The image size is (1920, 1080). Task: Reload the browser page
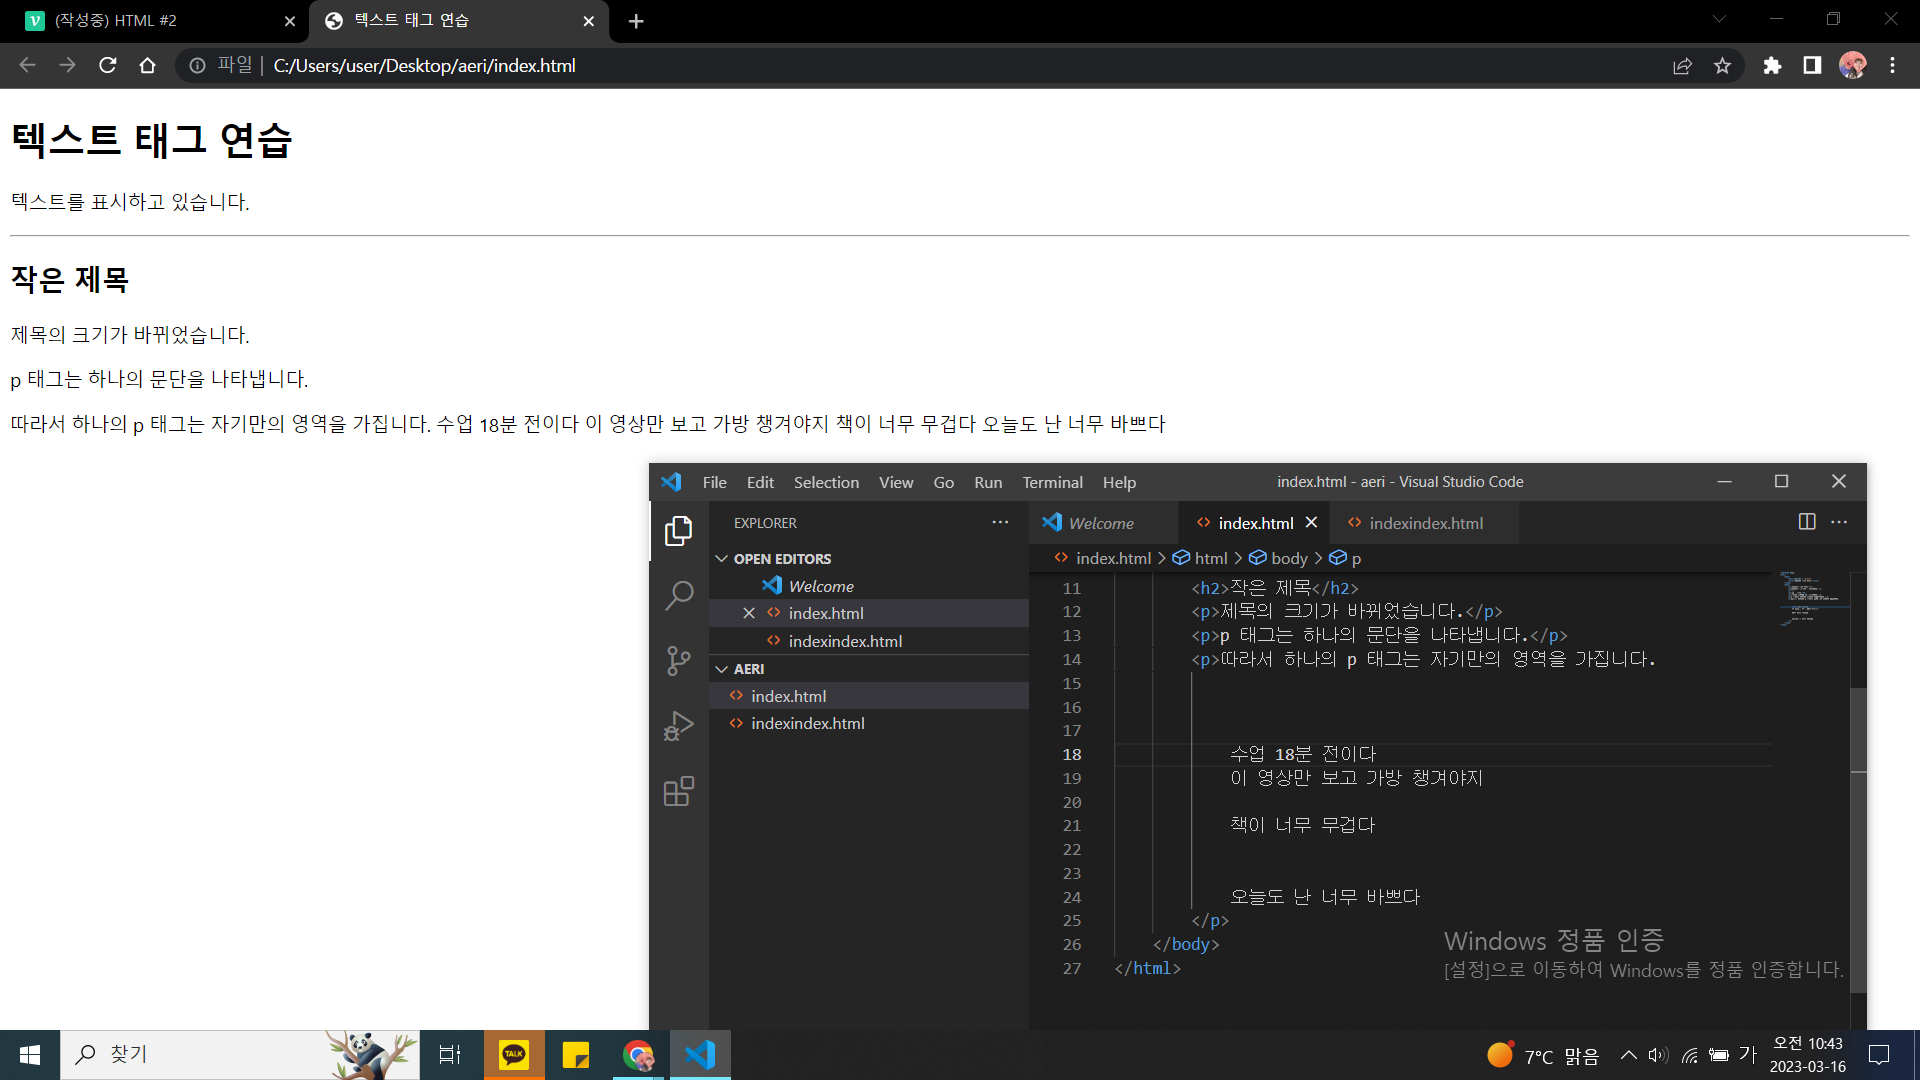pos(108,66)
